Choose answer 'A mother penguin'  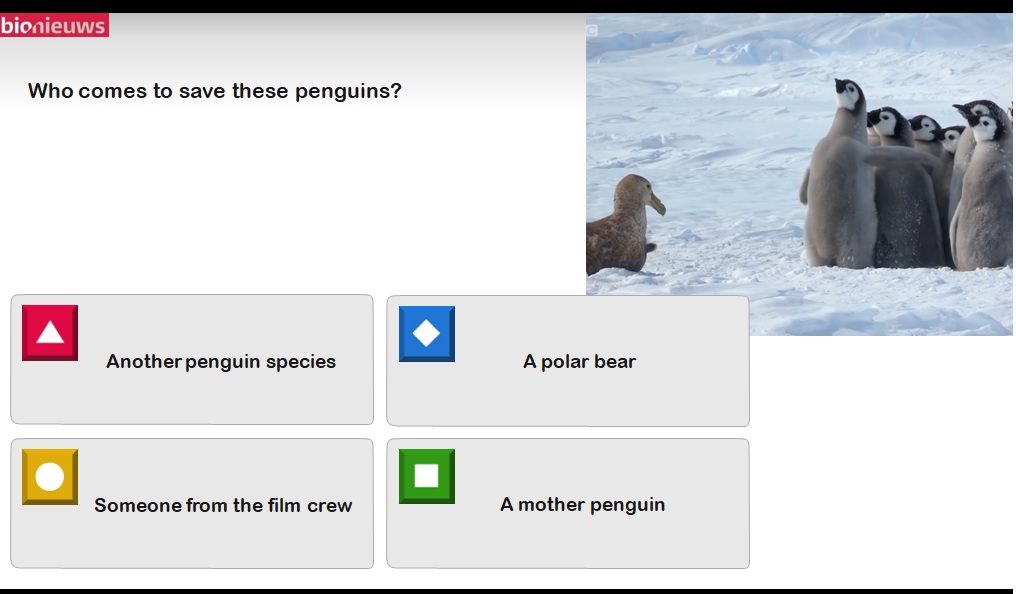point(568,503)
